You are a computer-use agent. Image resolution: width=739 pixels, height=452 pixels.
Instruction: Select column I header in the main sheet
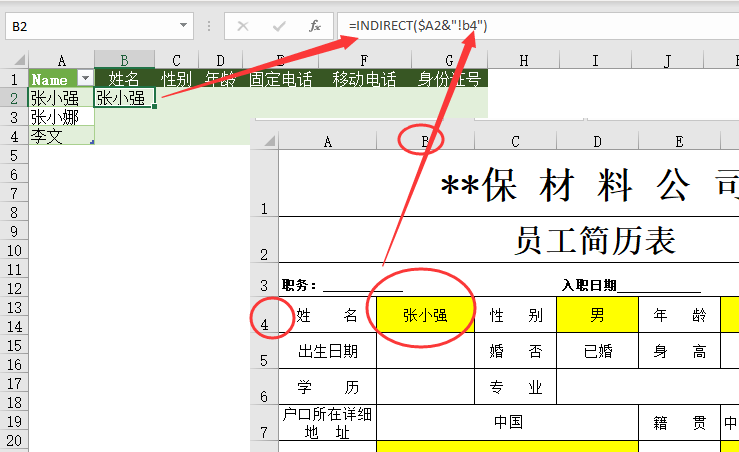coord(595,60)
